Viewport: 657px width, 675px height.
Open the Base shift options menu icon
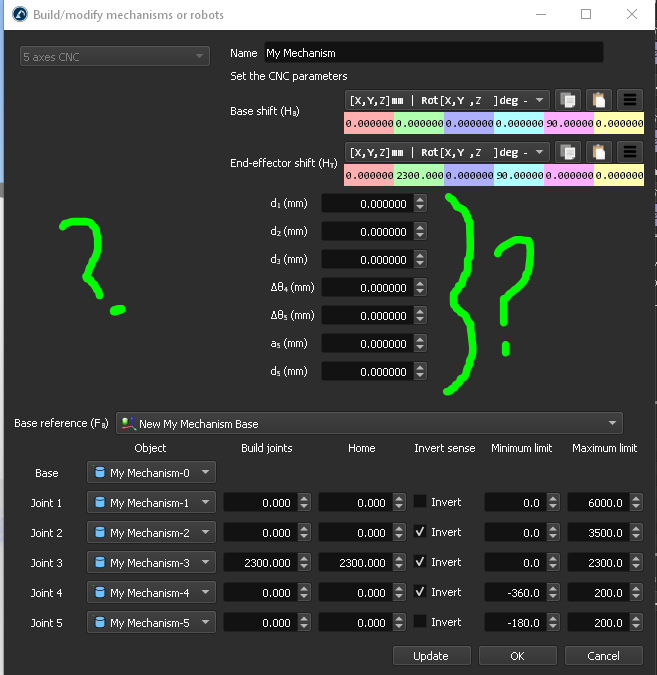click(630, 99)
